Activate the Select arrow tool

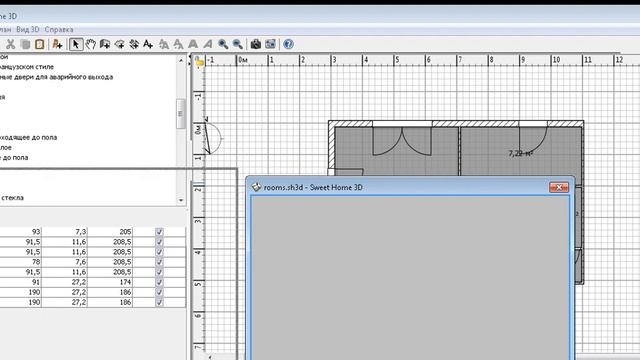click(x=76, y=44)
